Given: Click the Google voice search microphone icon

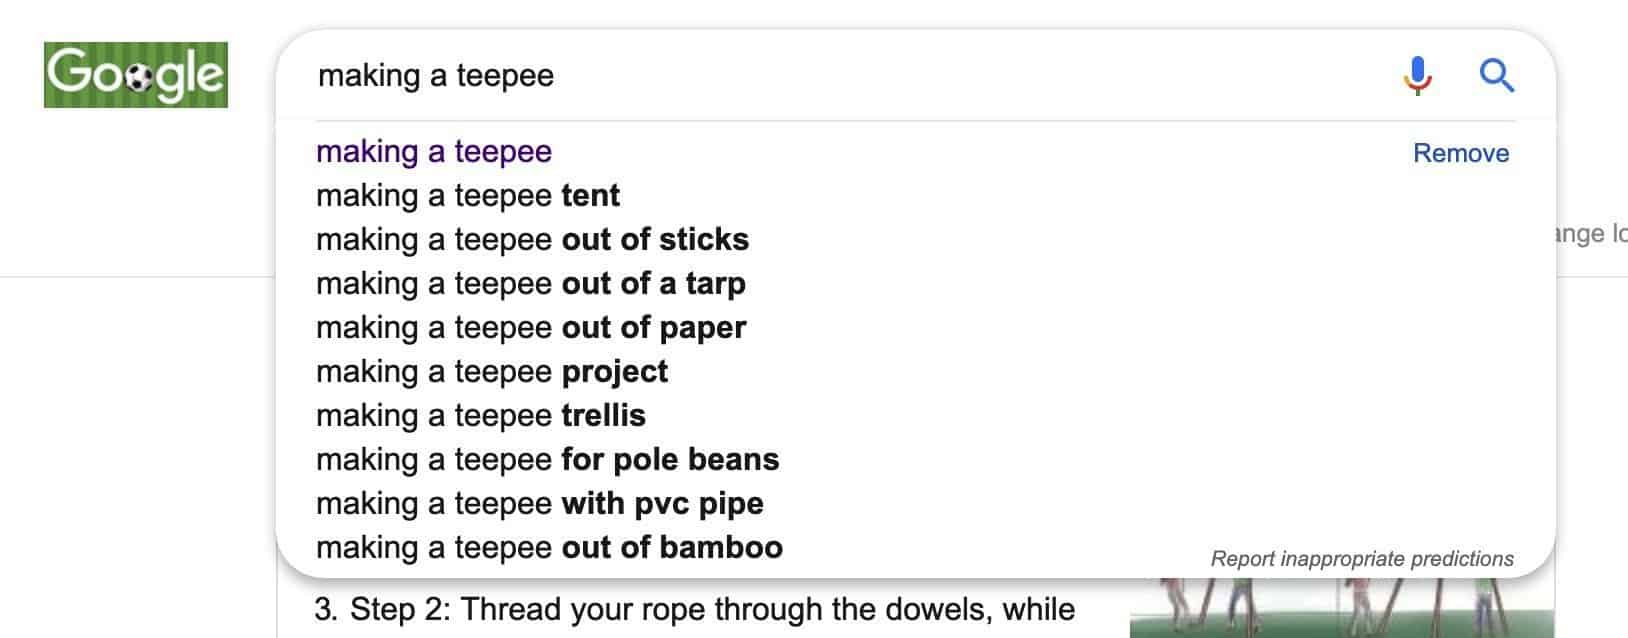Looking at the screenshot, I should point(1417,75).
